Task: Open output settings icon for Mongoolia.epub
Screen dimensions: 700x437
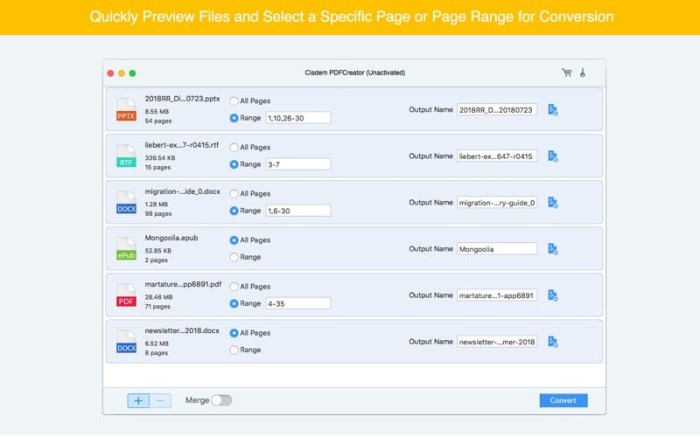Action: (552, 249)
